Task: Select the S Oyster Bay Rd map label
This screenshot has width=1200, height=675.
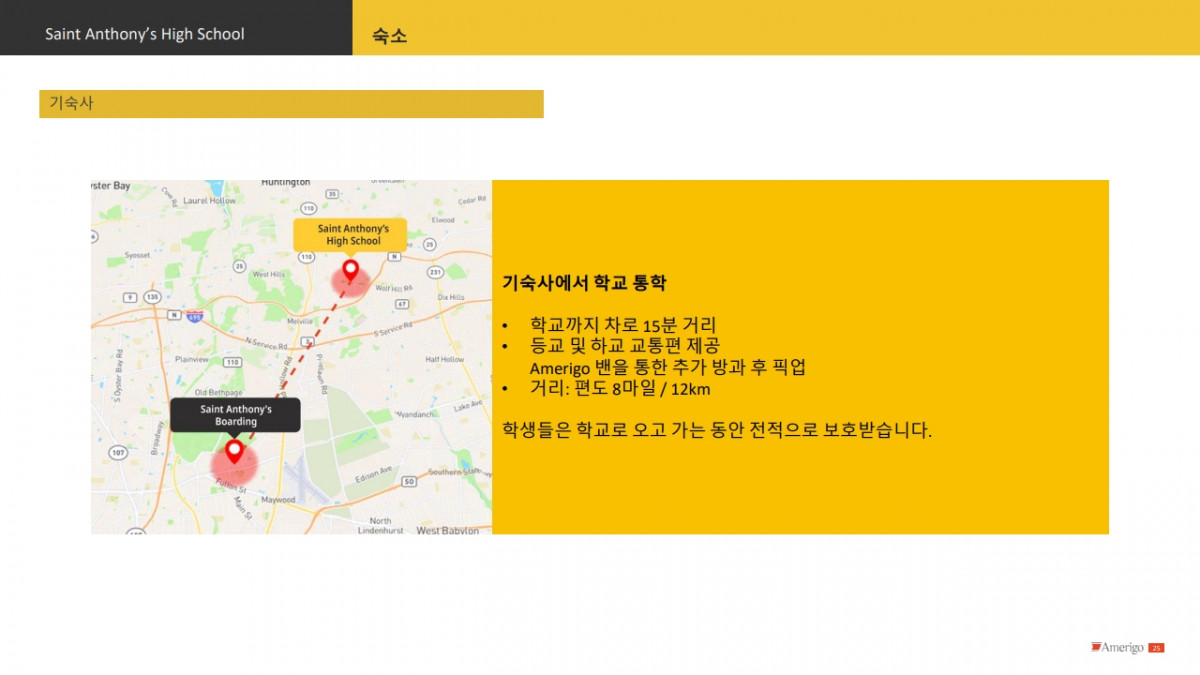Action: pos(118,376)
